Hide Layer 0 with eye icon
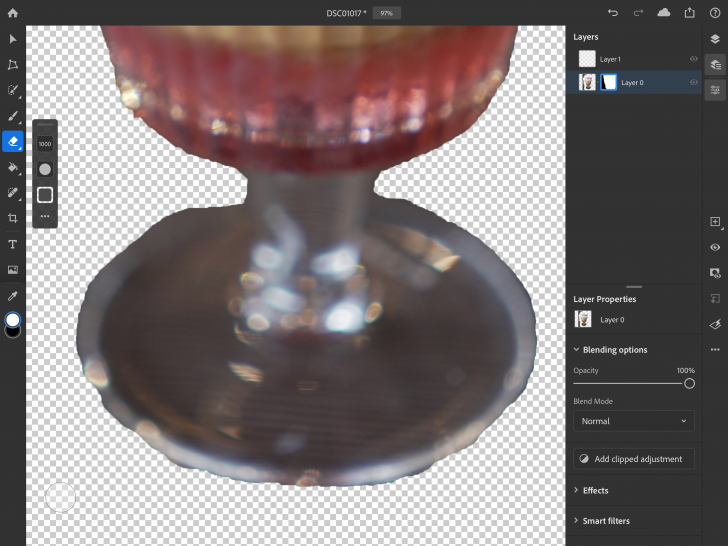Screen dimensions: 728x546 pyautogui.click(x=694, y=82)
